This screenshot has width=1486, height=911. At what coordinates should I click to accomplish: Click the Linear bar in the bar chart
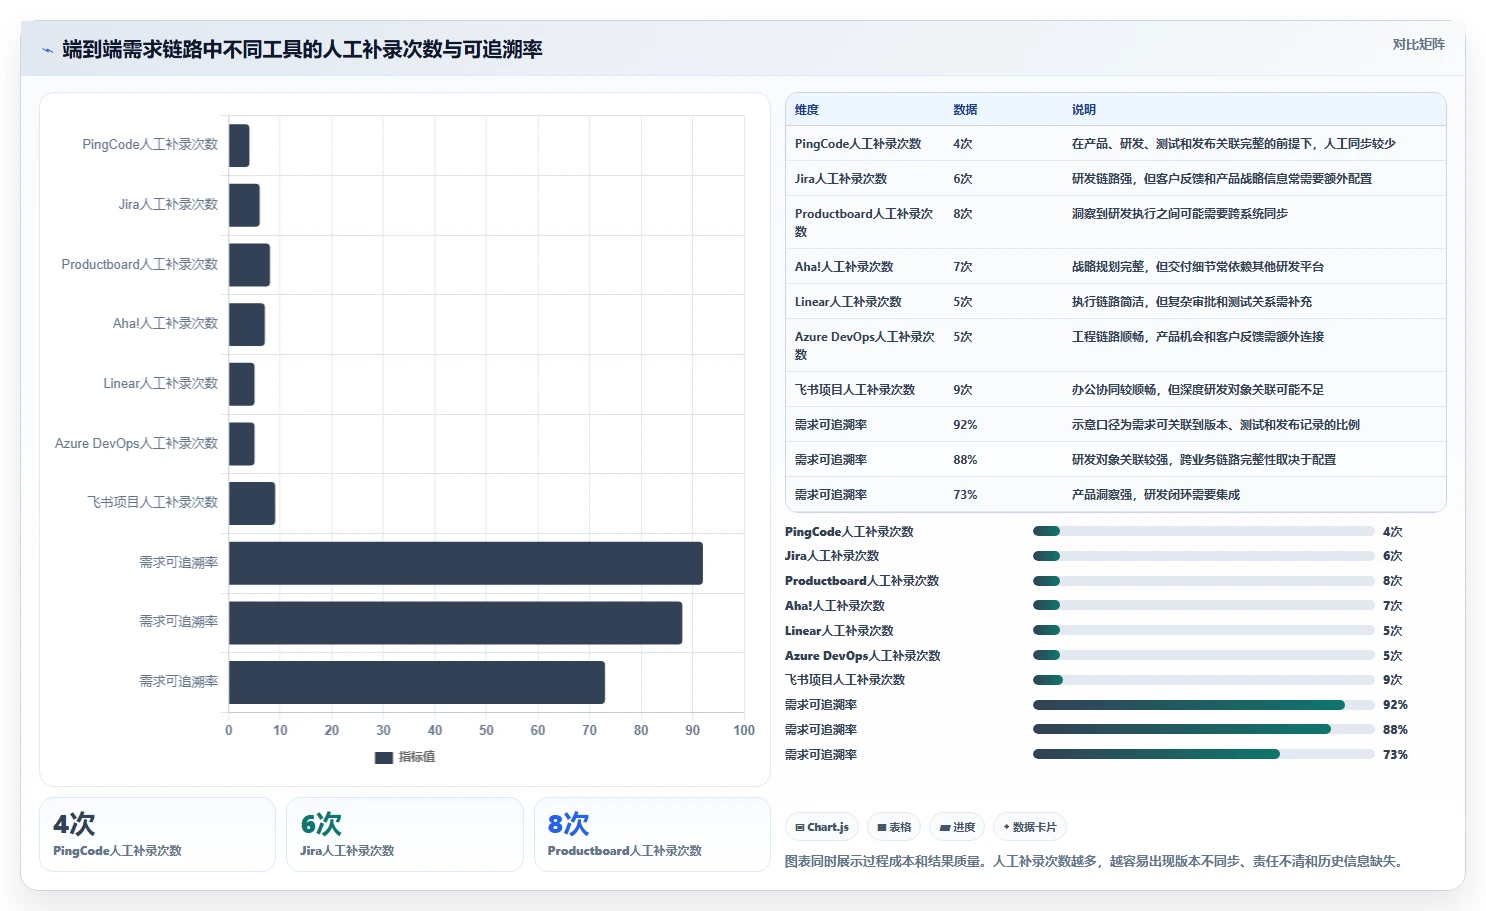[x=242, y=384]
